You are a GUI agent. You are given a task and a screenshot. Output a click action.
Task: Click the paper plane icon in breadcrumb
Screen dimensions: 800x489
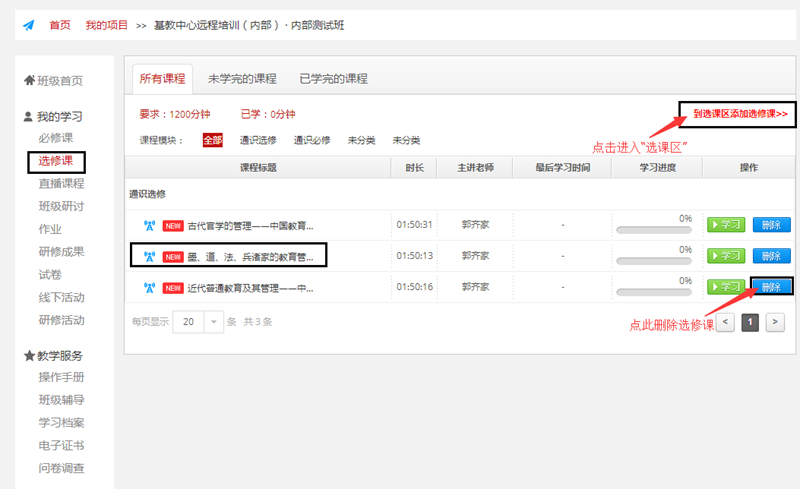click(29, 25)
